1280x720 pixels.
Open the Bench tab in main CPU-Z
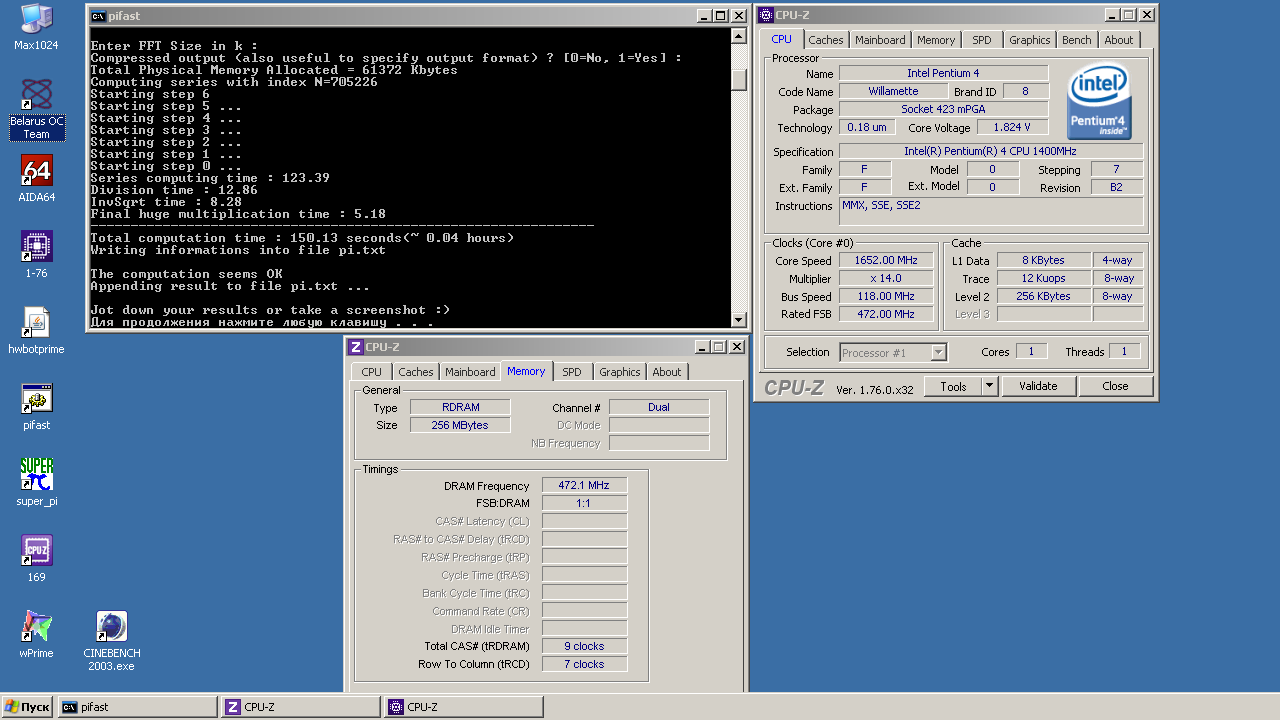[x=1077, y=40]
